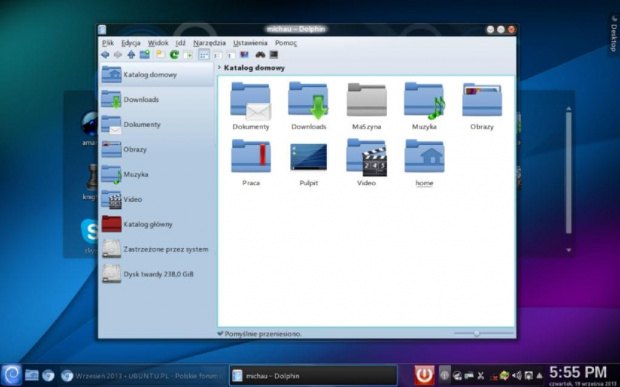
Task: Open the Ustawienia menu
Action: [250, 43]
